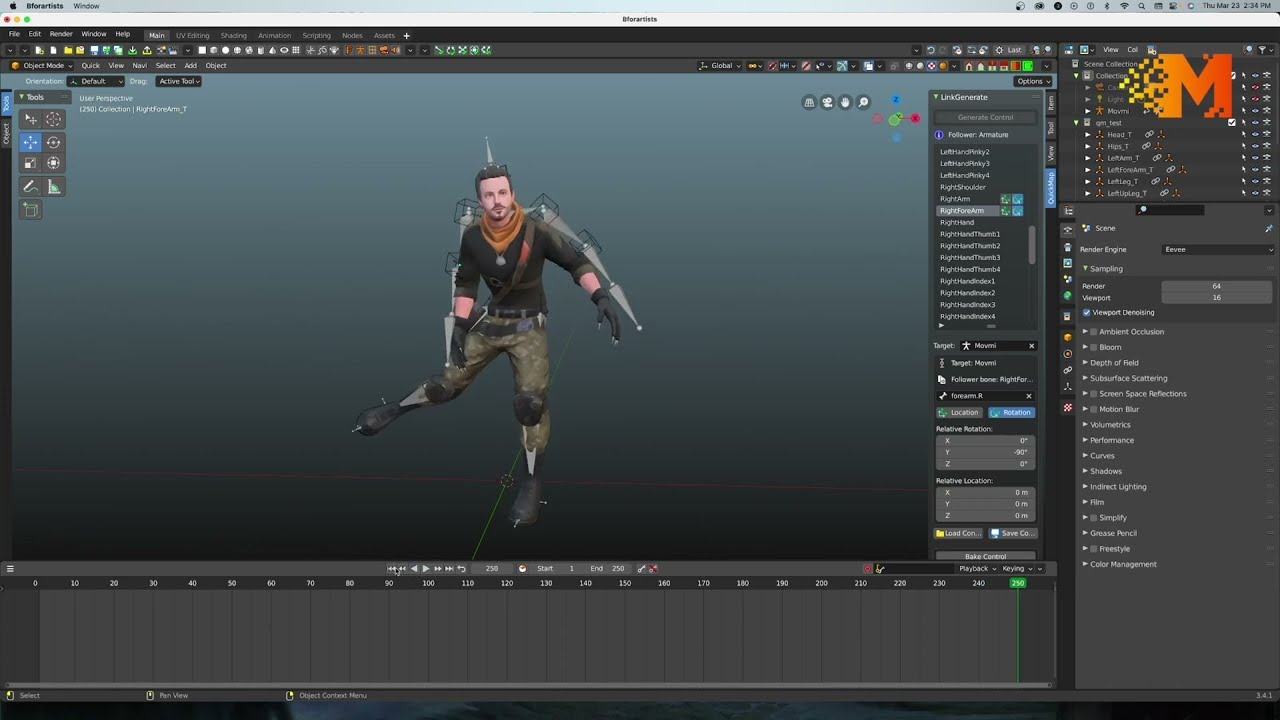The image size is (1280, 720).
Task: Enable the Simplify checkbox
Action: [x=1094, y=517]
